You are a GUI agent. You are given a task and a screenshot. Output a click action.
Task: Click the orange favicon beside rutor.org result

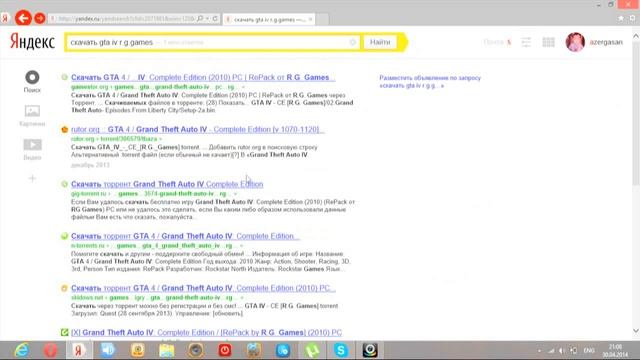tap(64, 129)
